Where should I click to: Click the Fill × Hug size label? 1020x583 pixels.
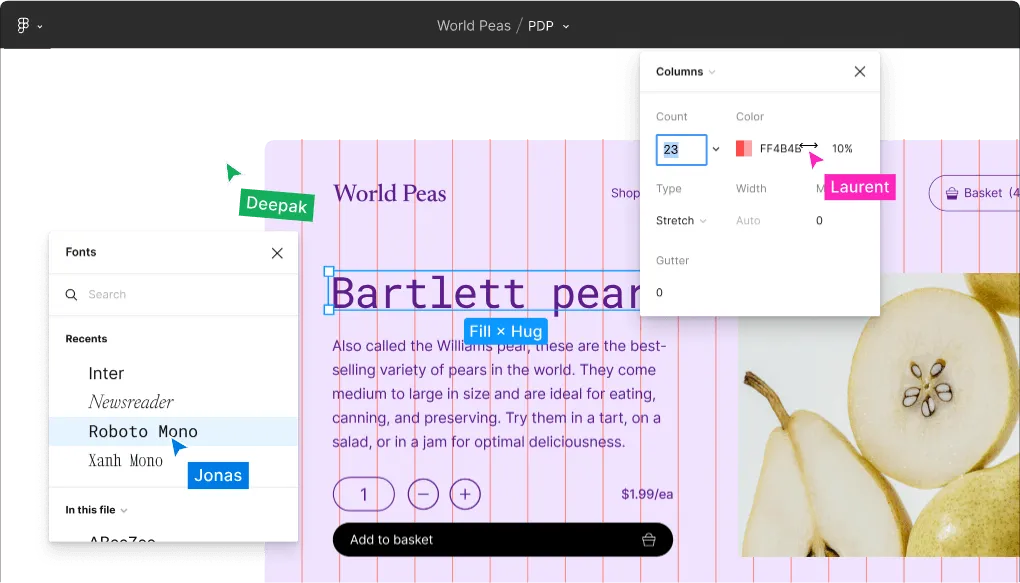click(505, 331)
